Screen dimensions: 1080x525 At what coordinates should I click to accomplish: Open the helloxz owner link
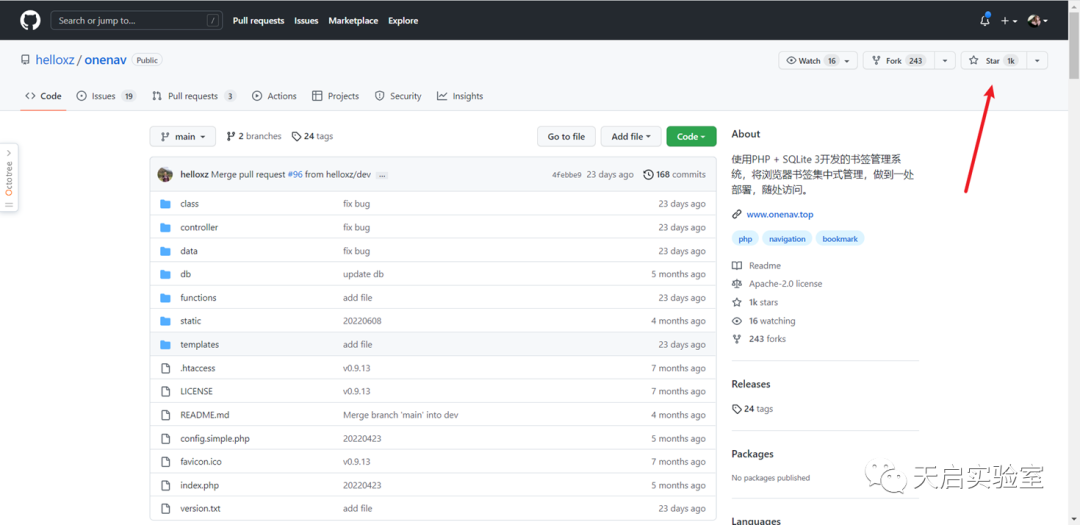click(x=54, y=60)
